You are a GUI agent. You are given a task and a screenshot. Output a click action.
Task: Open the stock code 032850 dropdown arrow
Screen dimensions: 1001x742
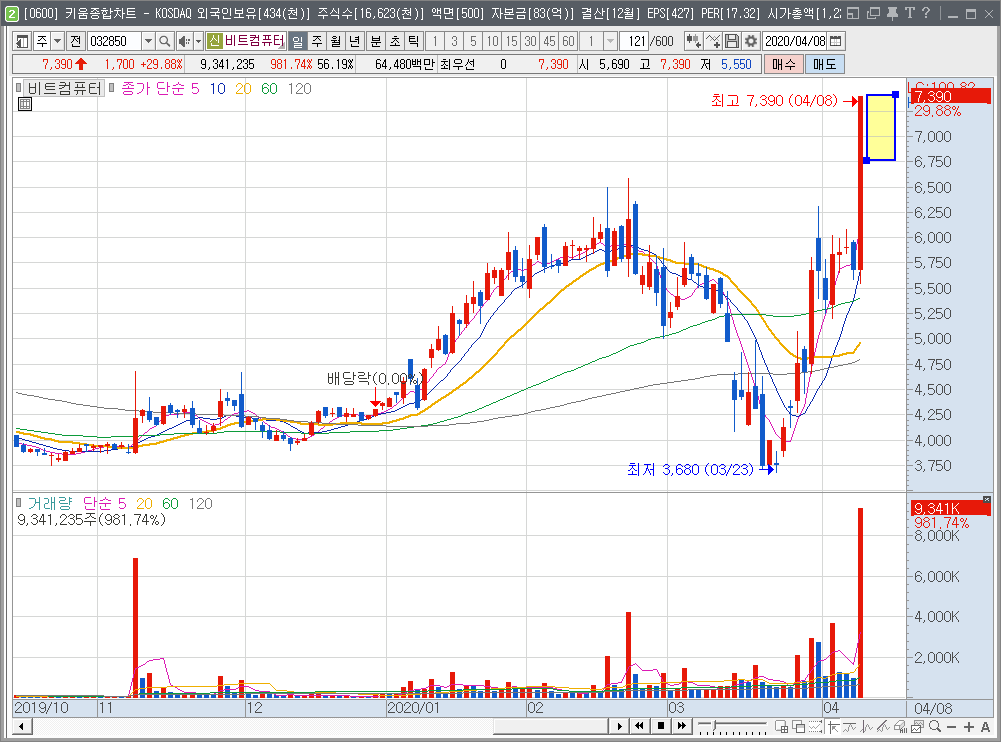pos(148,42)
